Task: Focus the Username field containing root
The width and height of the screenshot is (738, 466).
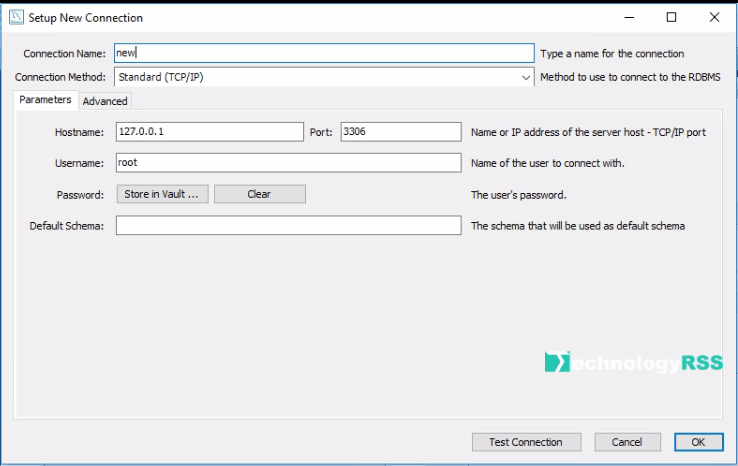Action: tap(288, 163)
